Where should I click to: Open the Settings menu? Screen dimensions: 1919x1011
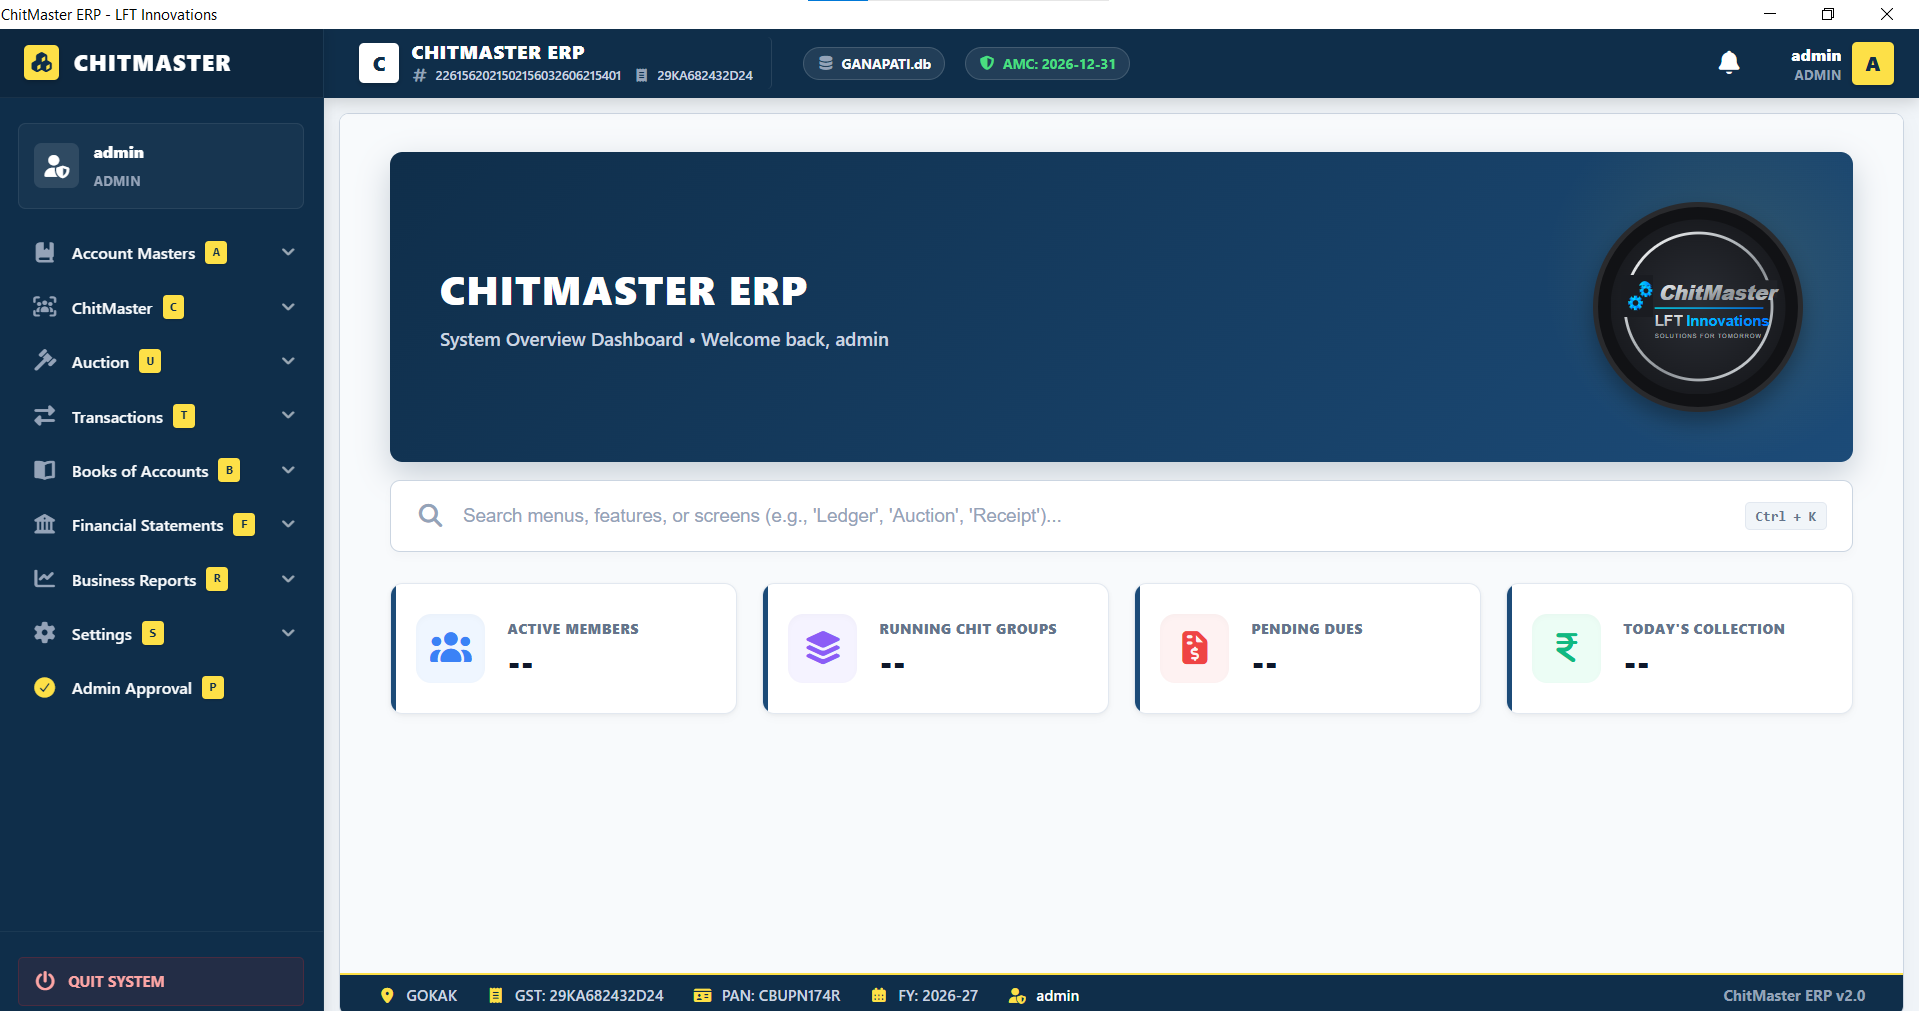[x=161, y=633]
